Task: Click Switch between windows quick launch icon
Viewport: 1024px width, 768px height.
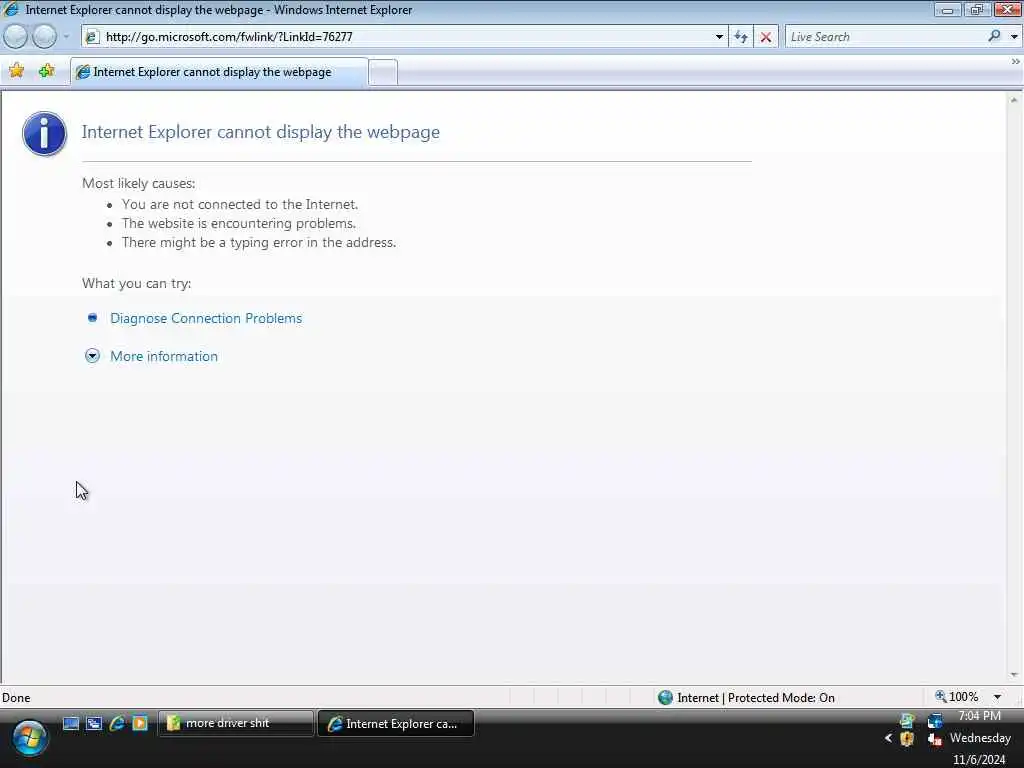Action: (94, 723)
